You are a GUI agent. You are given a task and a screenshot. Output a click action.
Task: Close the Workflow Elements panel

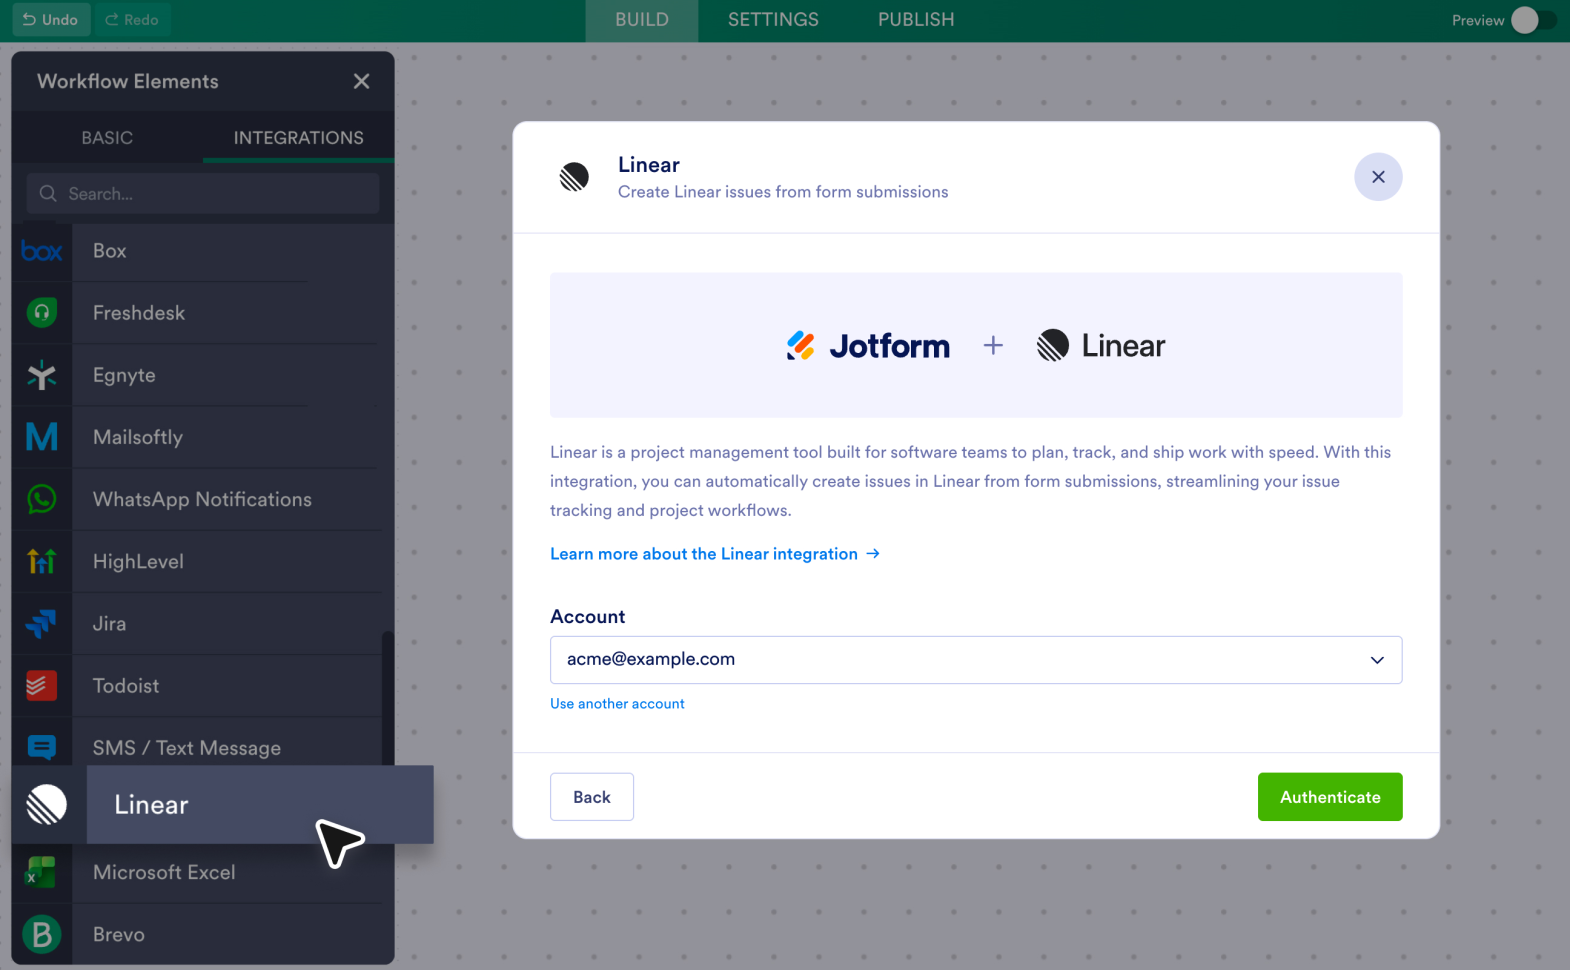[x=362, y=81]
